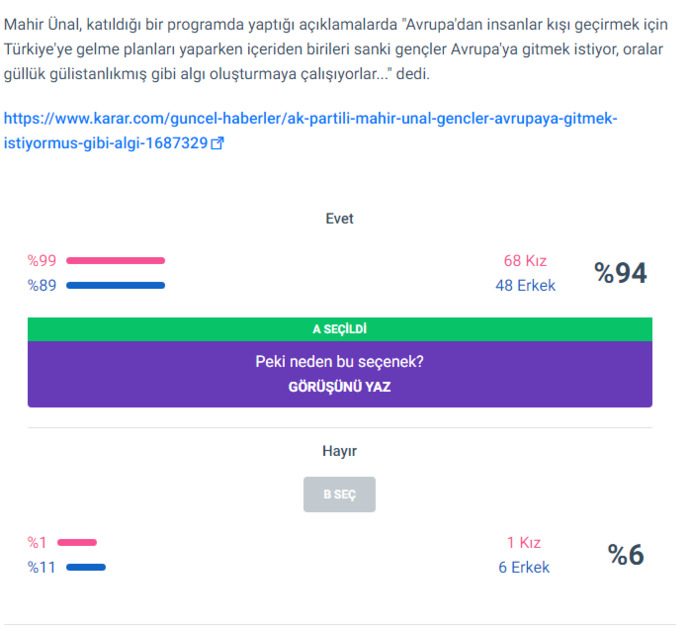
Task: Click the pink %99 progress bar
Action: point(115,261)
